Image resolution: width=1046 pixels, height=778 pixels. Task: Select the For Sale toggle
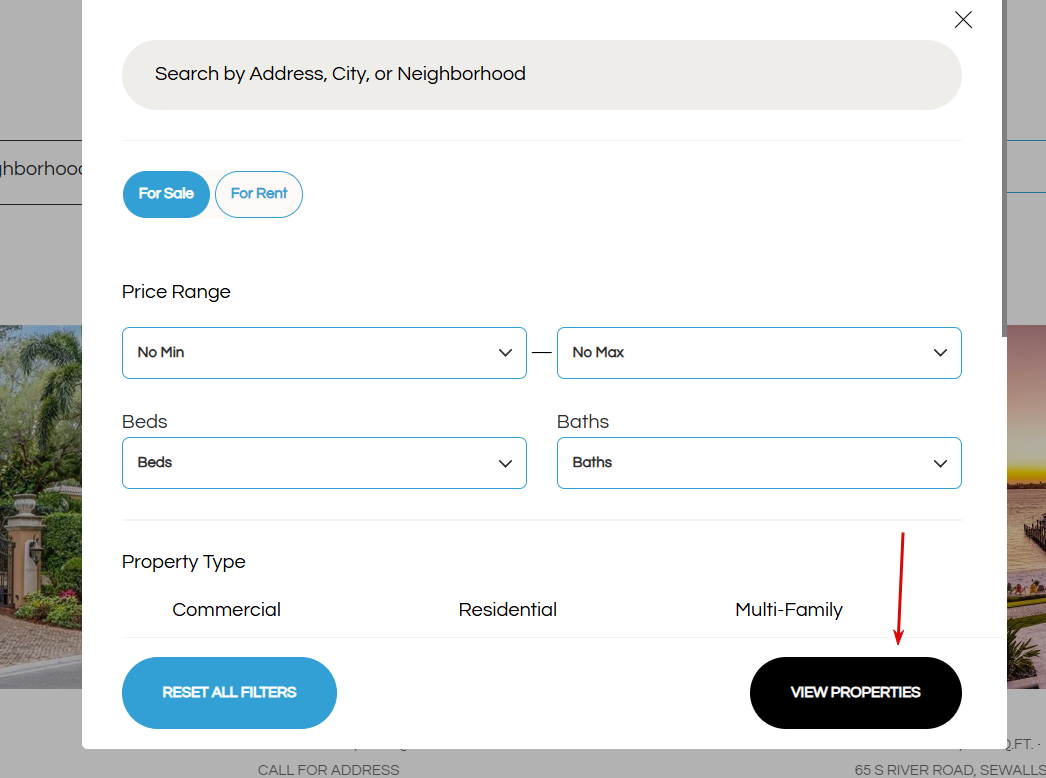(166, 194)
